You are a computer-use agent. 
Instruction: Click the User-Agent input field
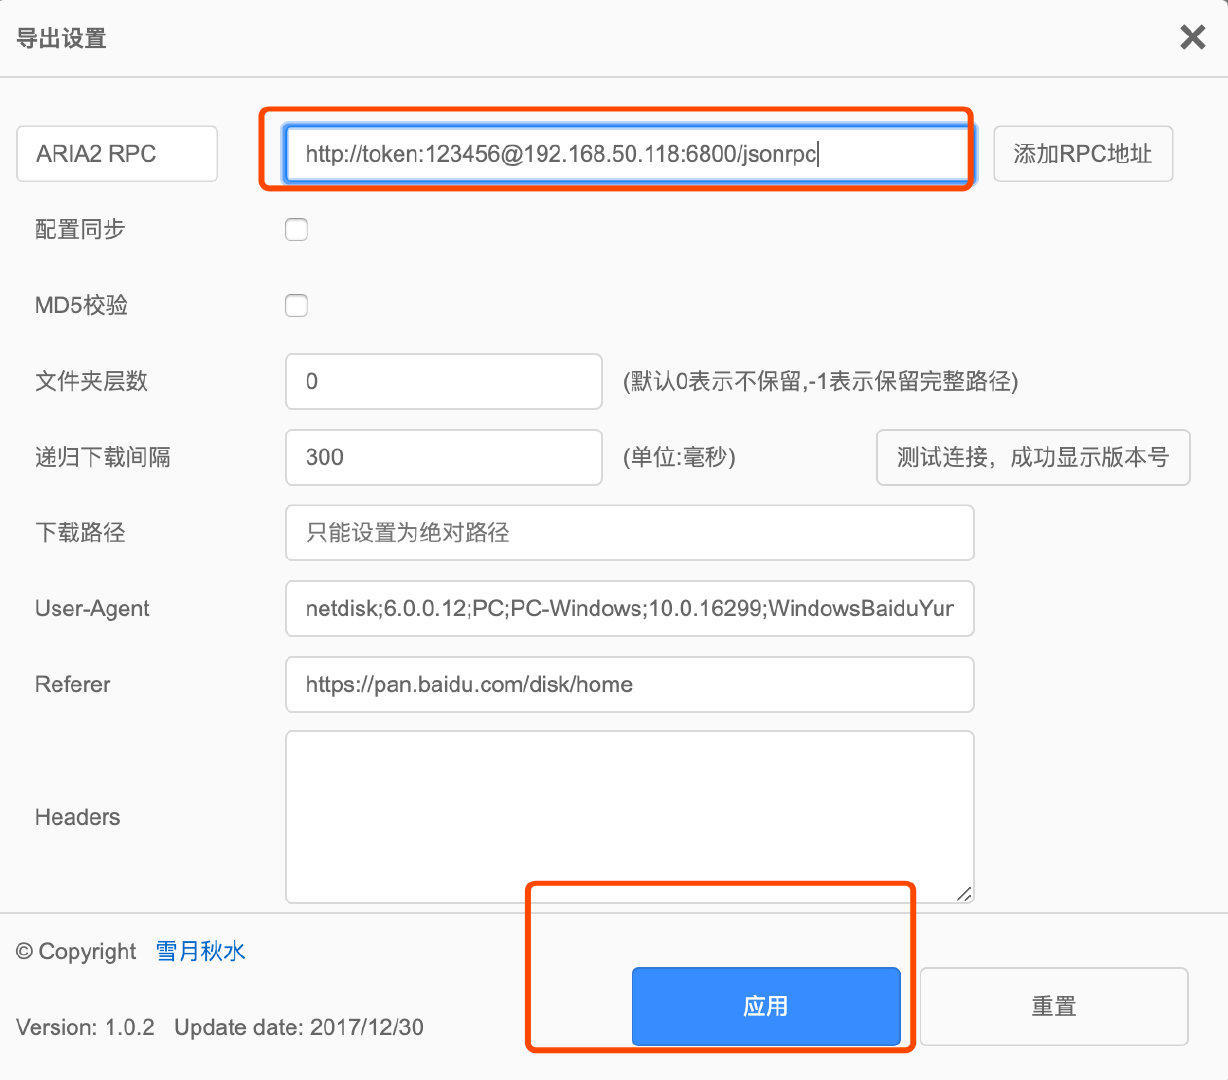[x=629, y=609]
